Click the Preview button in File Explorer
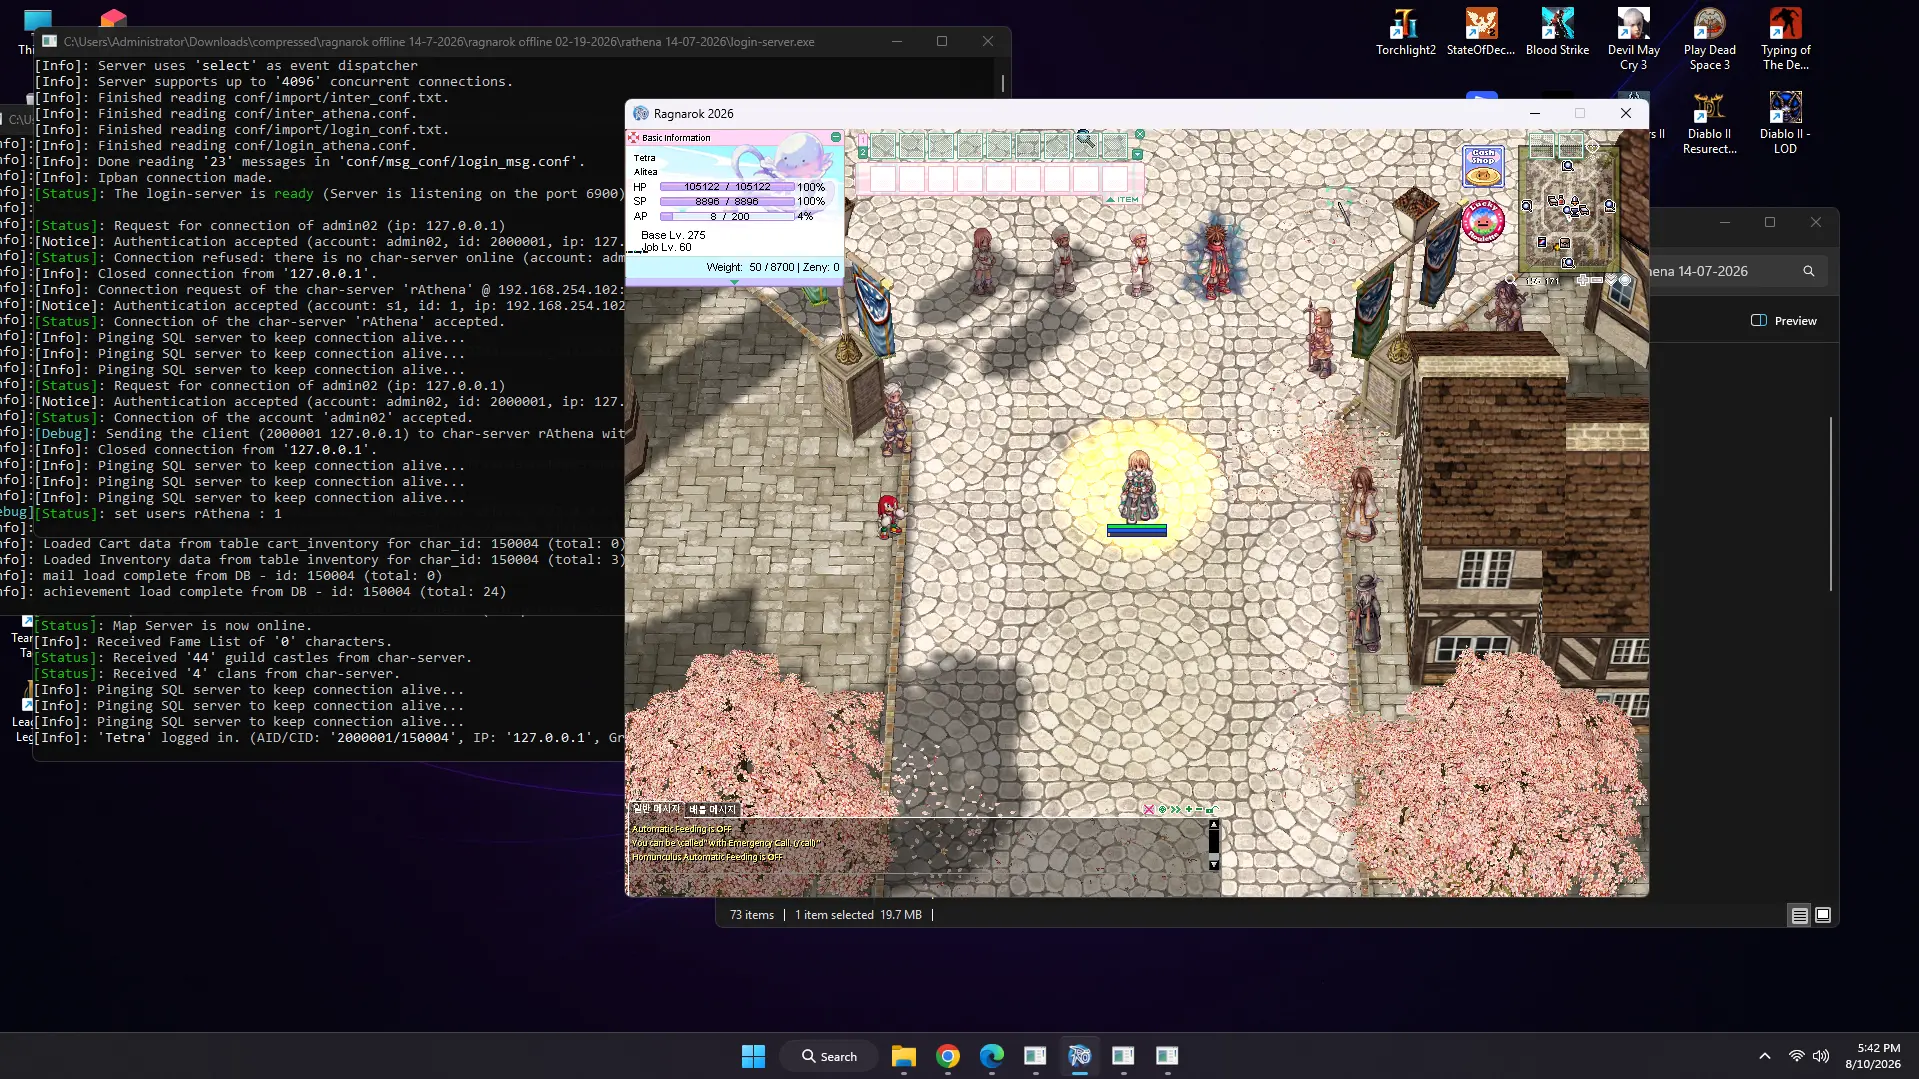 [1784, 321]
